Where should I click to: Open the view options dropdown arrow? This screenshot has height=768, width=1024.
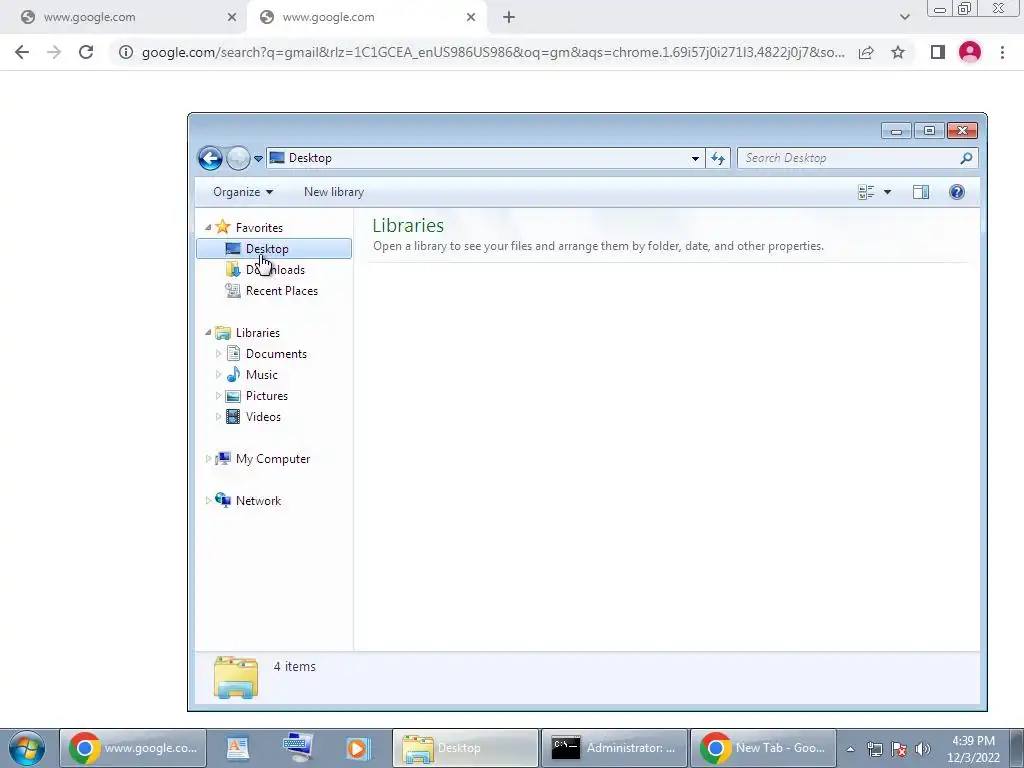coord(887,192)
